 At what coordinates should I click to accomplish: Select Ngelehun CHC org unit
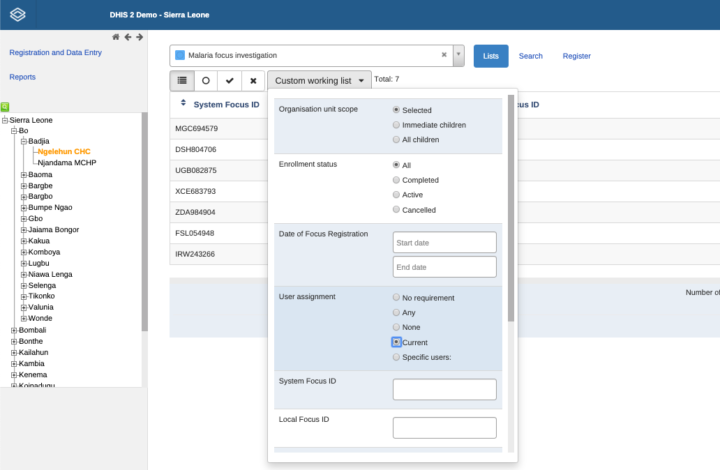tap(64, 151)
